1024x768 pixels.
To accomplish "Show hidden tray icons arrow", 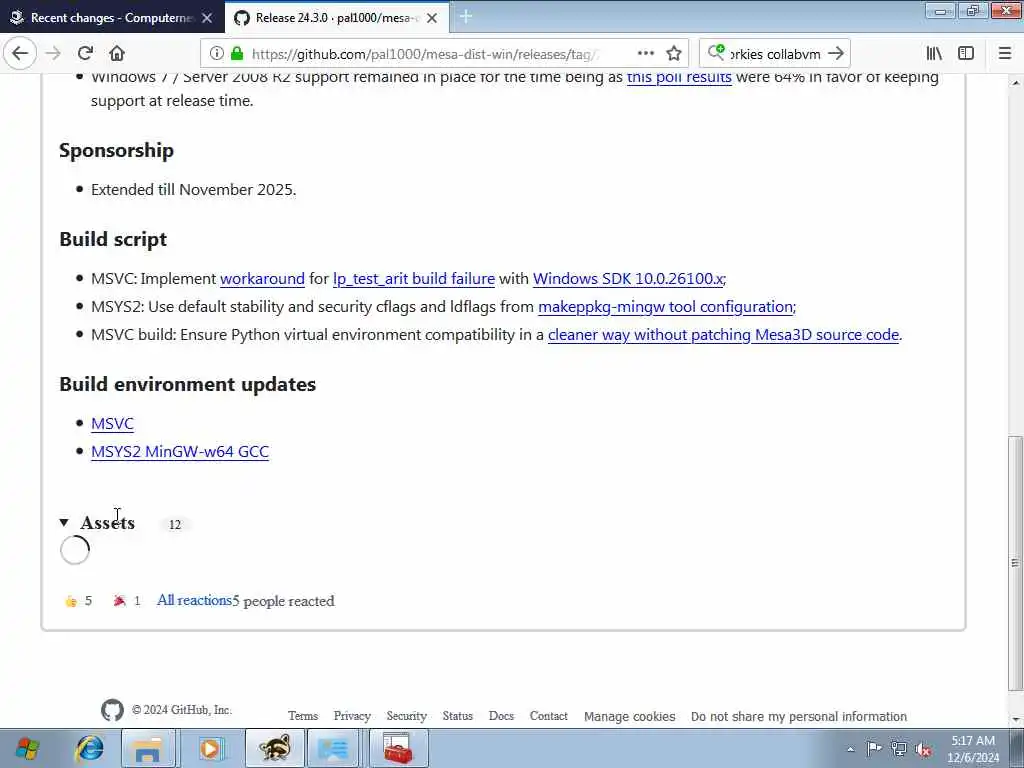I will pyautogui.click(x=850, y=749).
